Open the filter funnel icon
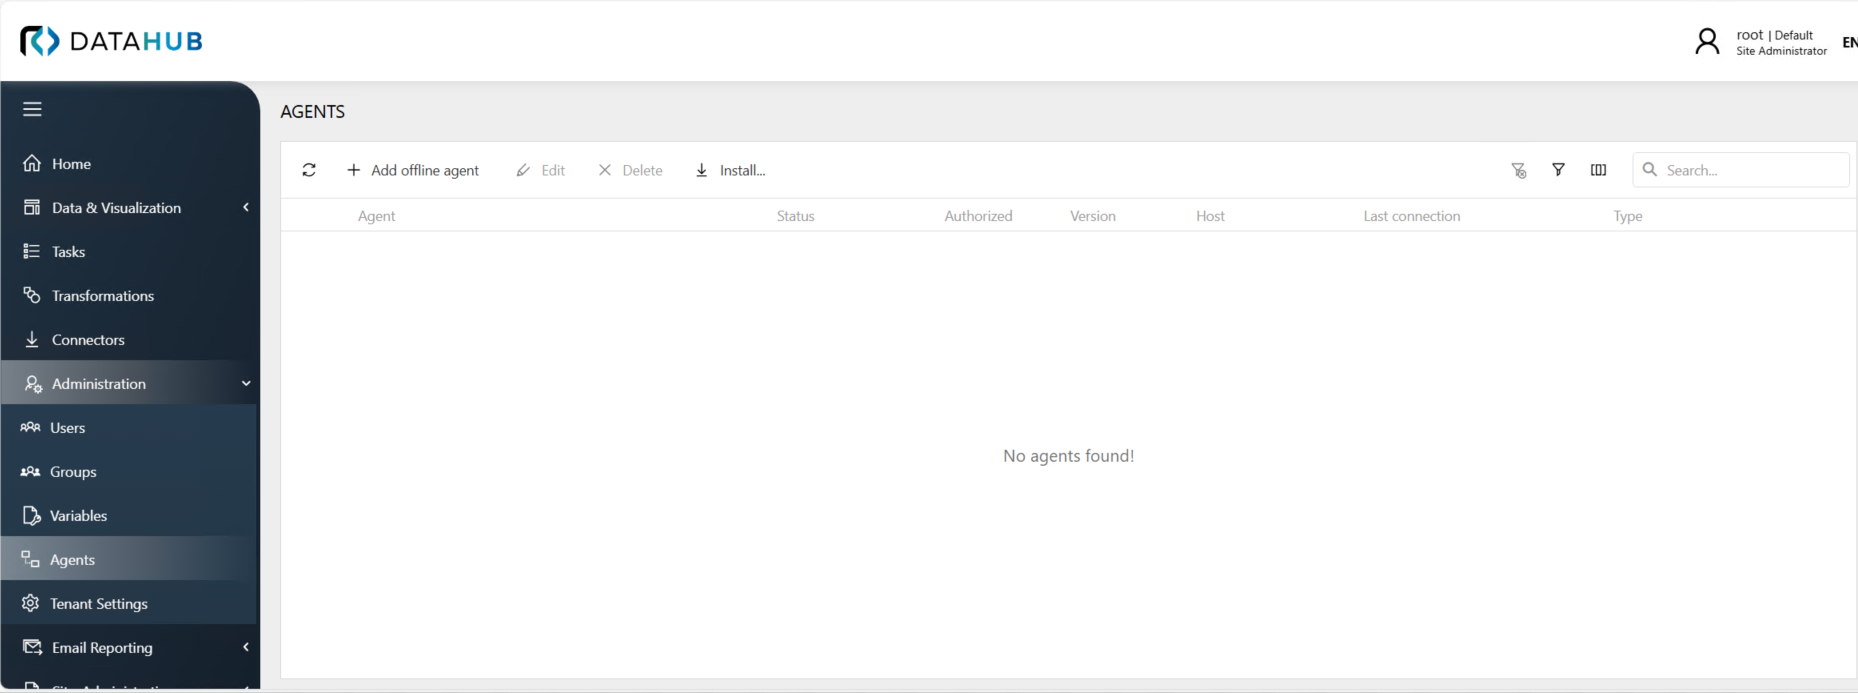 1558,170
